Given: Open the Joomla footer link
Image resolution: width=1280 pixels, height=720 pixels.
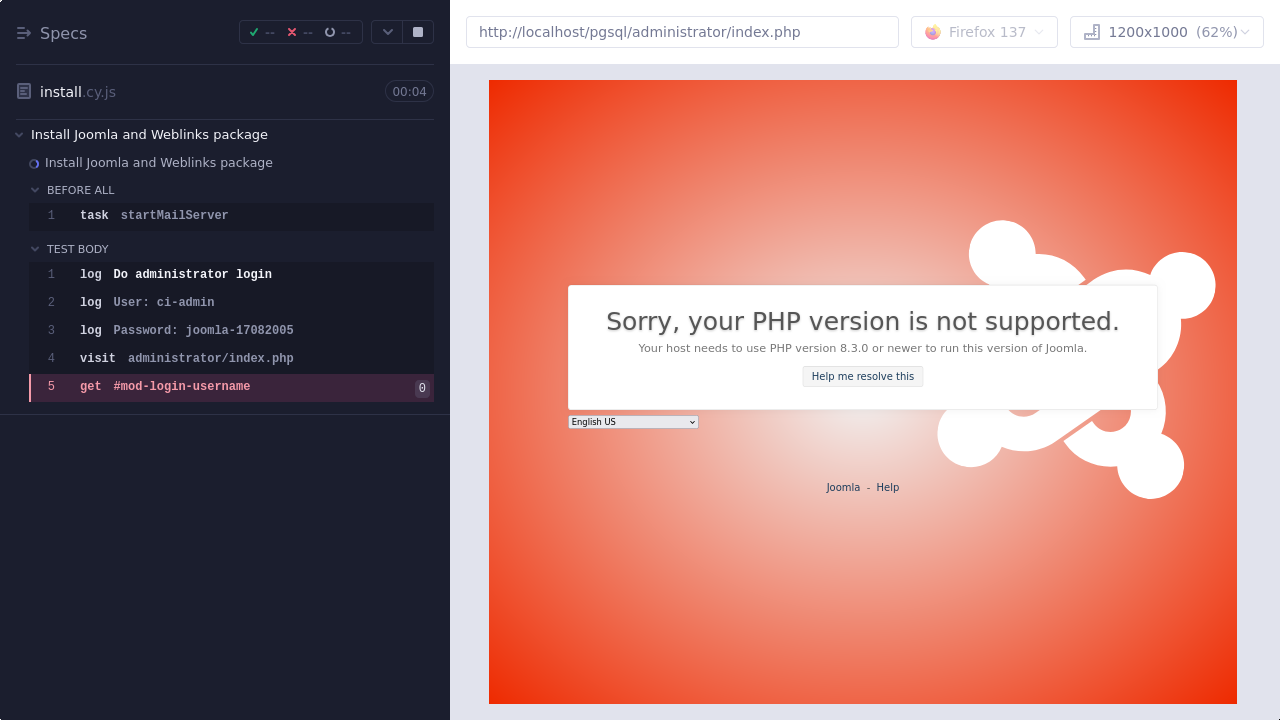Looking at the screenshot, I should click(843, 488).
